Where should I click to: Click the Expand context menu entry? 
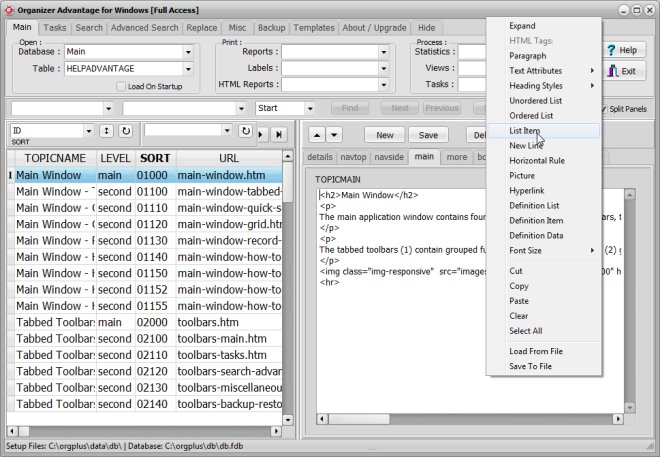coord(544,26)
